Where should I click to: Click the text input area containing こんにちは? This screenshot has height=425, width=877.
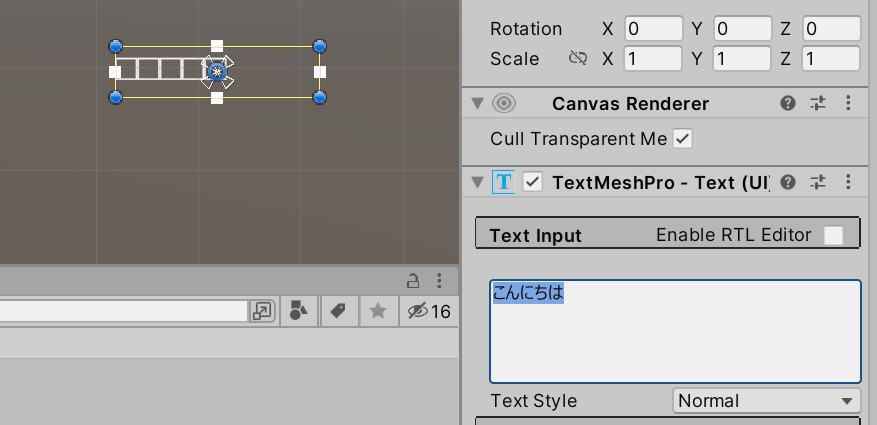point(675,331)
